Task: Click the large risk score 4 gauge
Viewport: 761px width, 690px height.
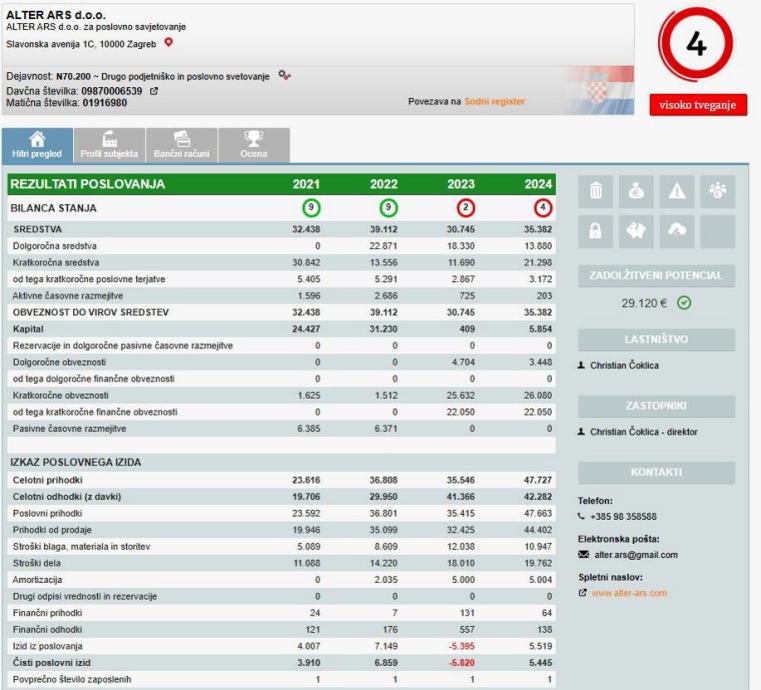Action: (x=696, y=46)
